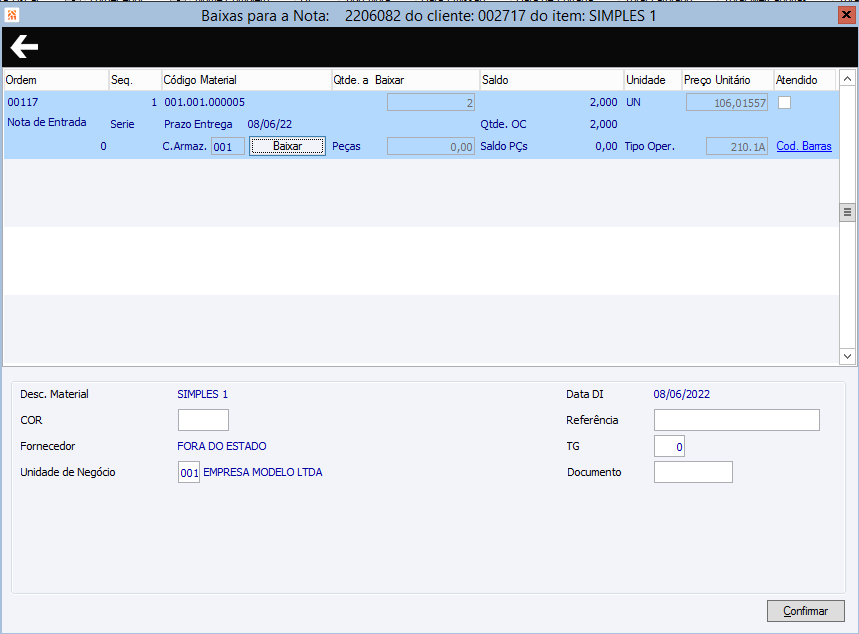The width and height of the screenshot is (859, 634).
Task: Click the scroll up arrow of the grid
Action: click(x=847, y=79)
